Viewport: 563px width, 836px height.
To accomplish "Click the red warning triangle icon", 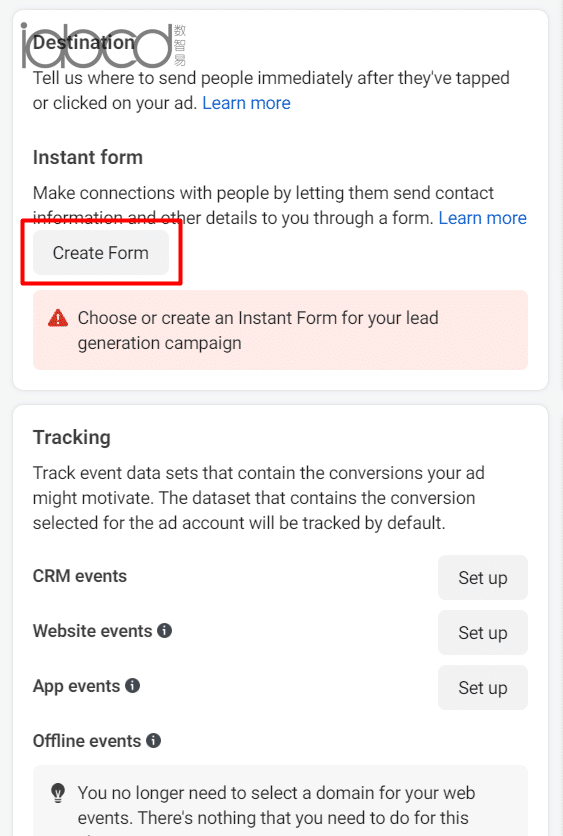I will pos(58,318).
